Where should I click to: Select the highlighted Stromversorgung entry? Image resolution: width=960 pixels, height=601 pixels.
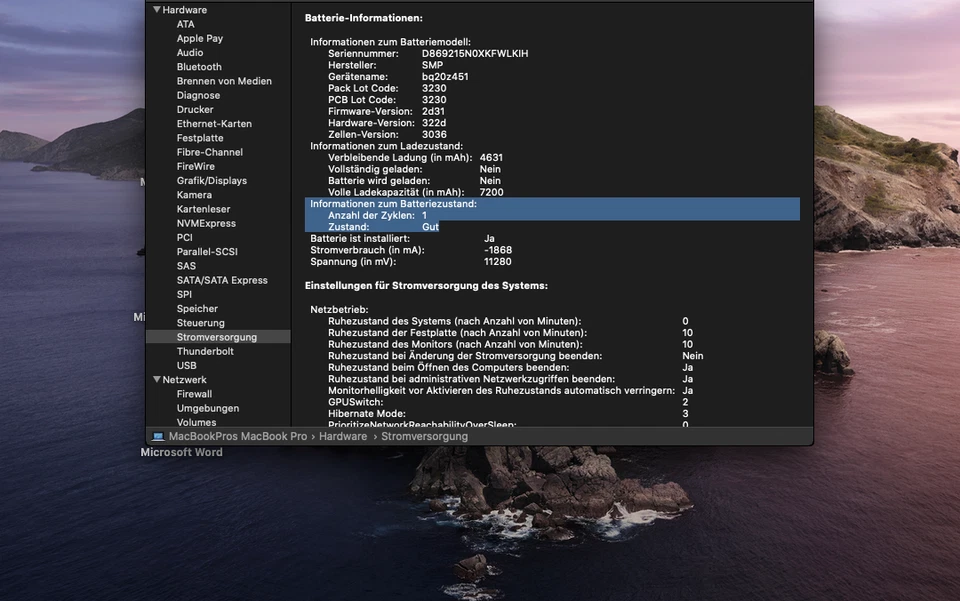pyautogui.click(x=218, y=337)
